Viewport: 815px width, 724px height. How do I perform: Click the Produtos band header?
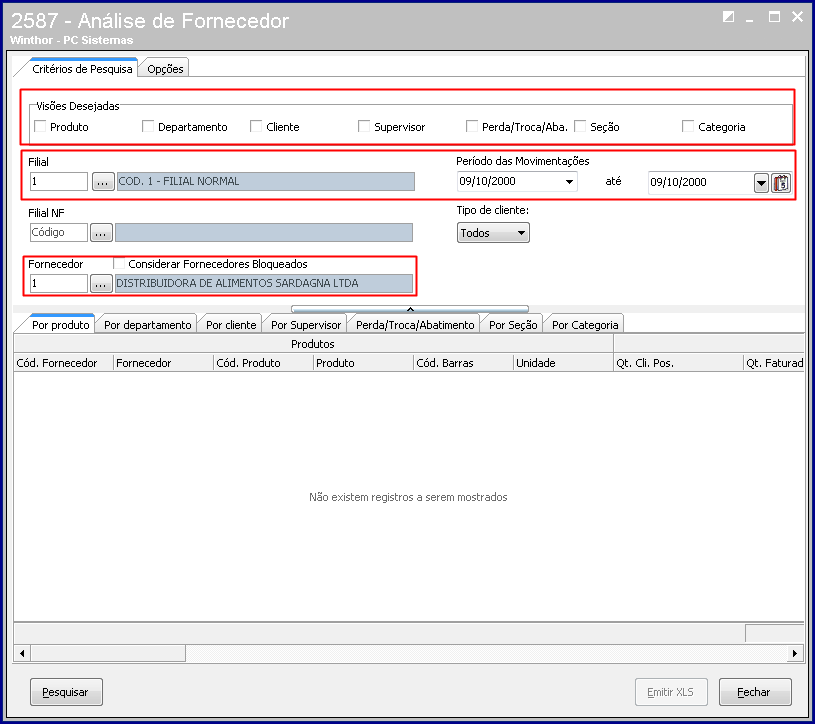(313, 344)
